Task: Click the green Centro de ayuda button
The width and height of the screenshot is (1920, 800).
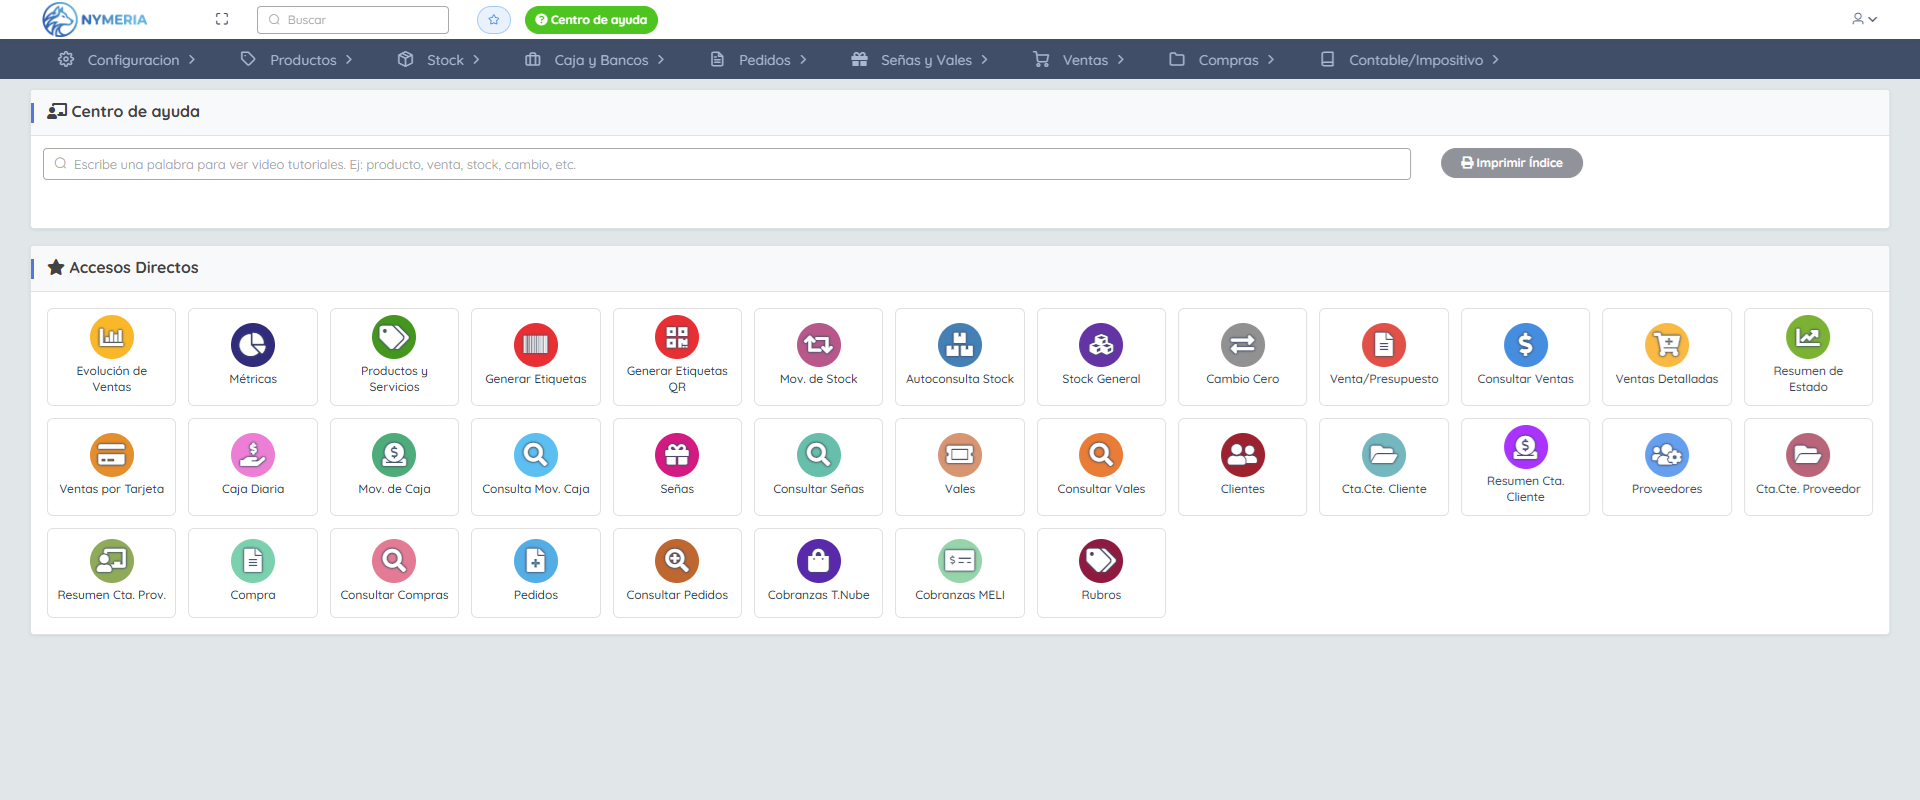Action: (x=591, y=20)
